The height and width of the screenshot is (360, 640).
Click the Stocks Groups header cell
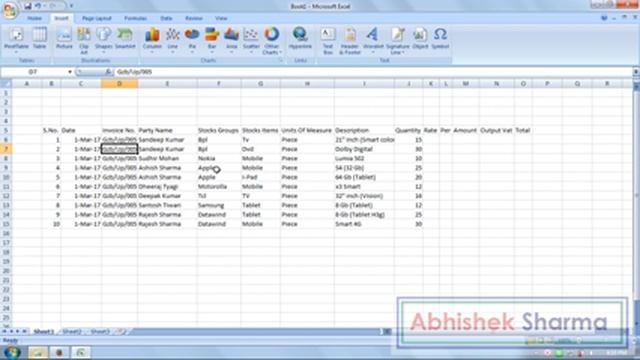[219, 130]
